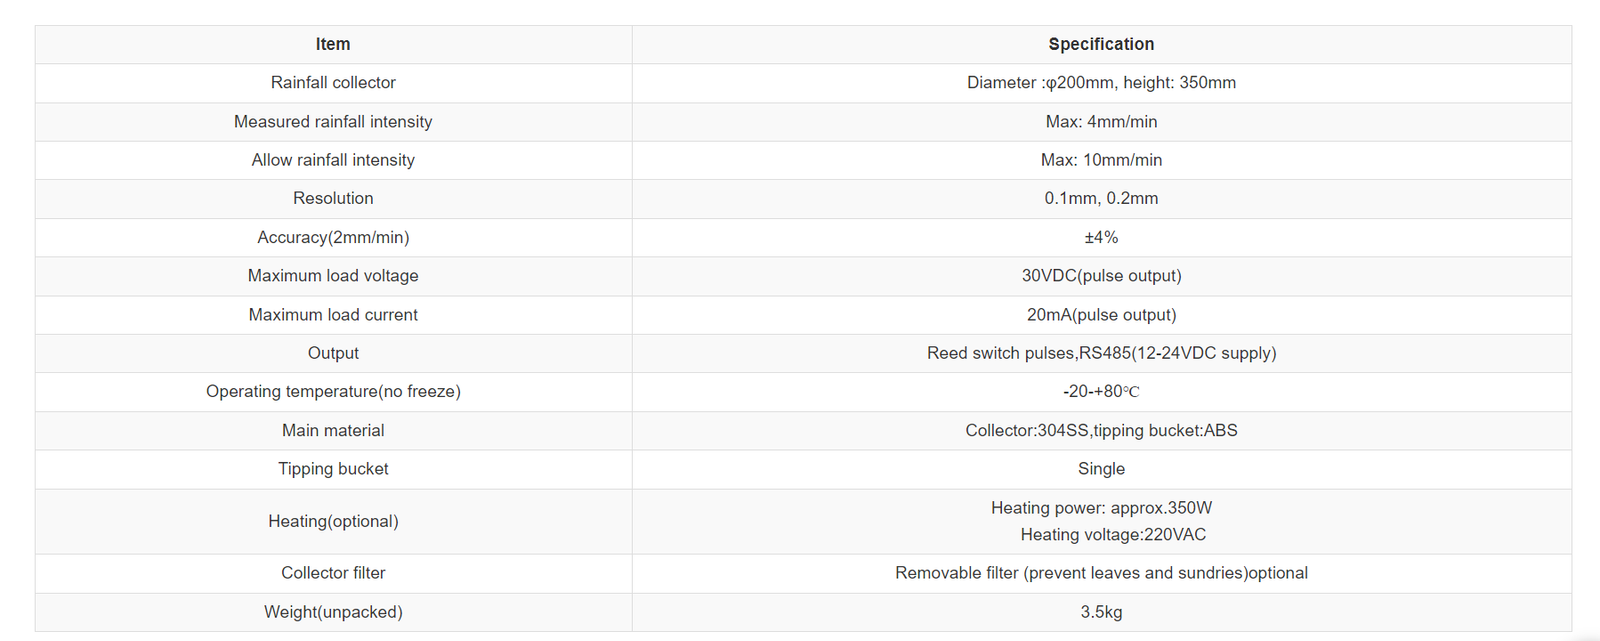The height and width of the screenshot is (641, 1600).
Task: Click the "±4%" accuracy value
Action: pyautogui.click(x=1101, y=238)
